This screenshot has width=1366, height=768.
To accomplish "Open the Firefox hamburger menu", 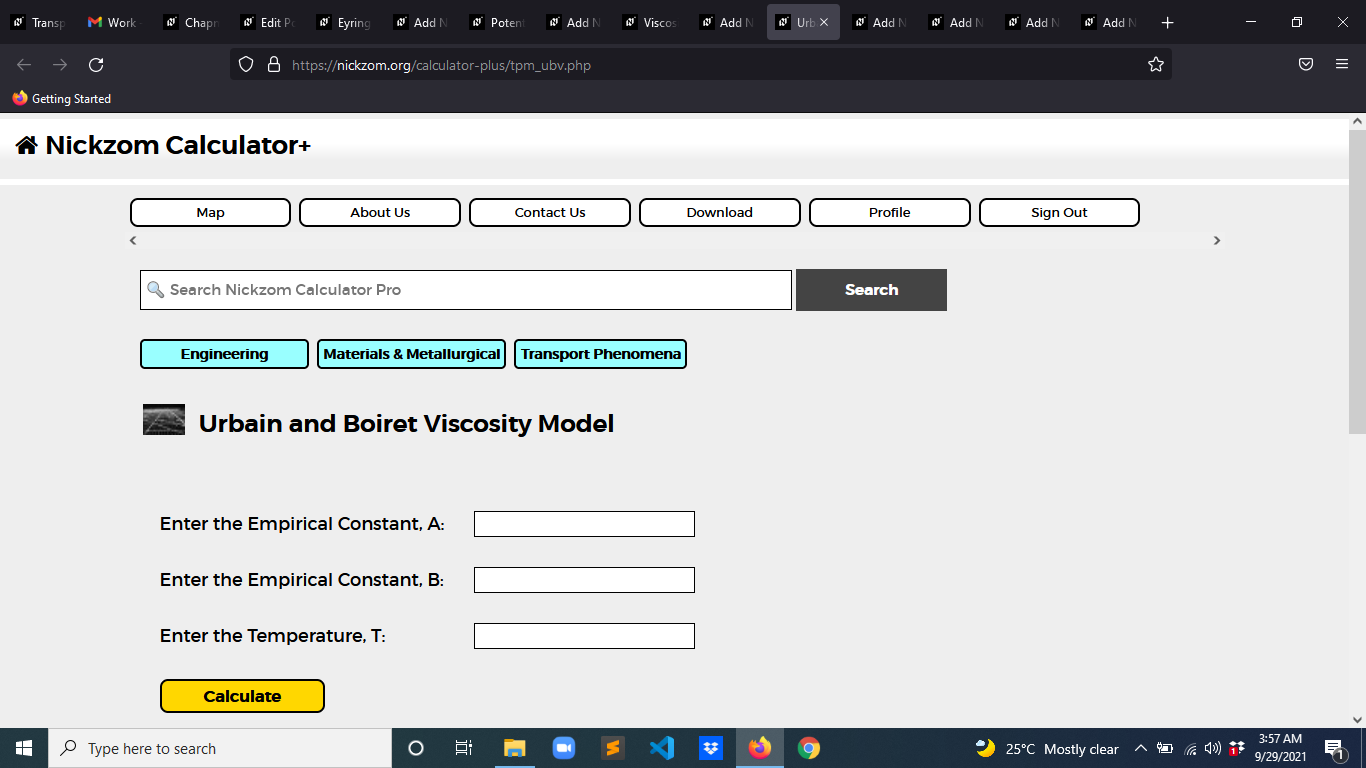I will 1342,65.
